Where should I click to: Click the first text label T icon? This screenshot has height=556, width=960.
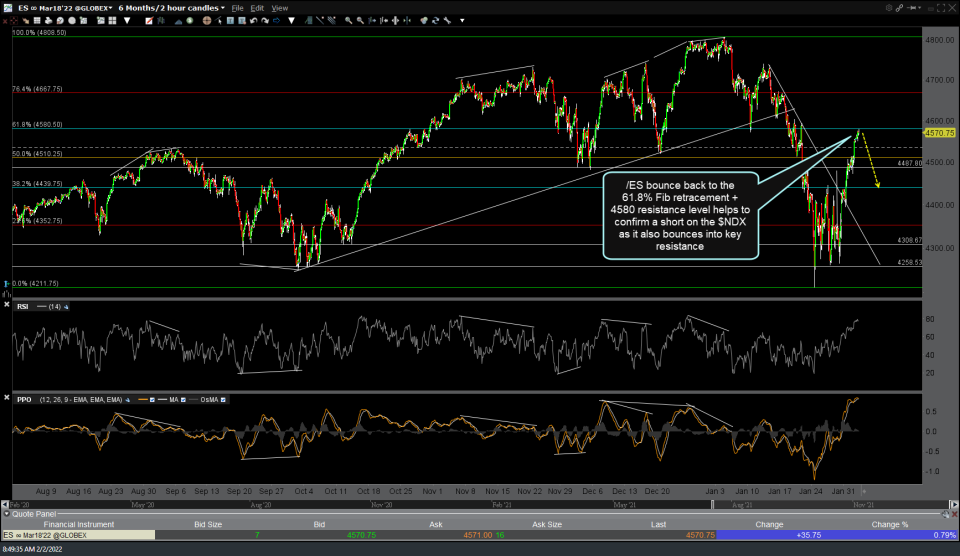230,20
